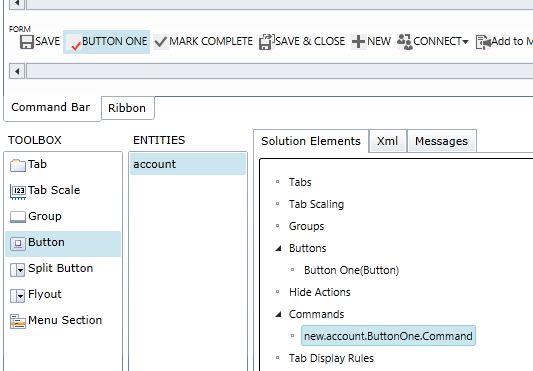Select the Tab Scaling tree item
The width and height of the screenshot is (533, 371).
(316, 204)
